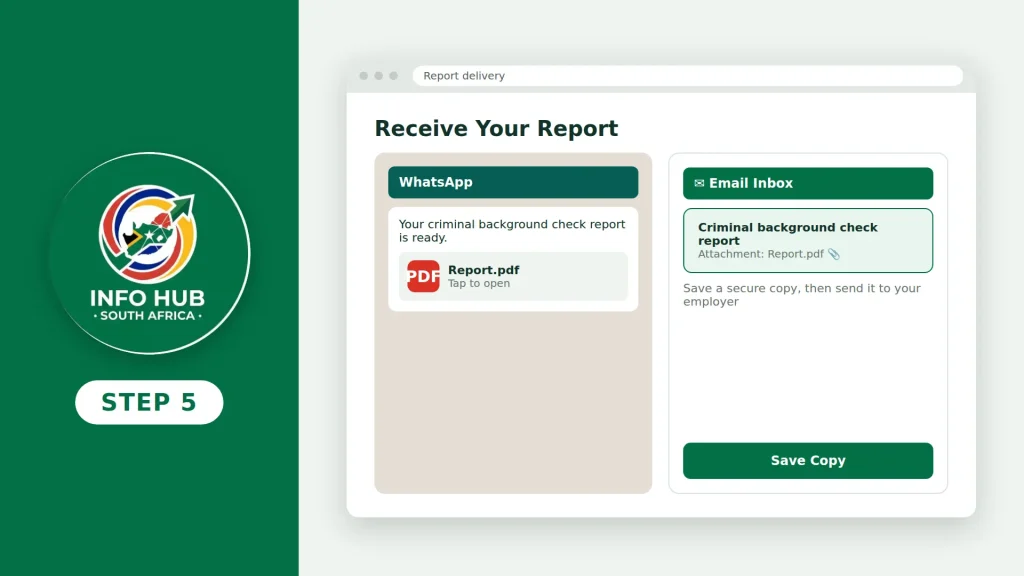Image resolution: width=1024 pixels, height=576 pixels.
Task: Click the Info Hub South Africa logo
Action: [x=149, y=253]
